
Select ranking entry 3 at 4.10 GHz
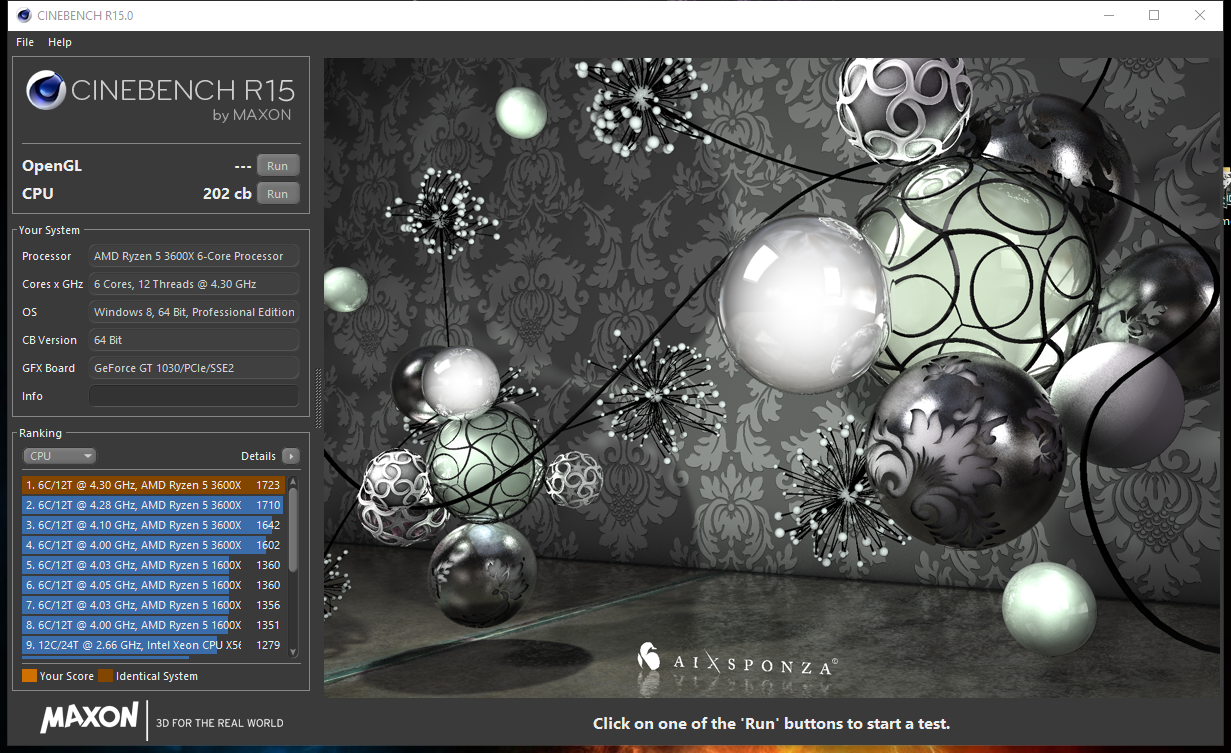click(153, 525)
